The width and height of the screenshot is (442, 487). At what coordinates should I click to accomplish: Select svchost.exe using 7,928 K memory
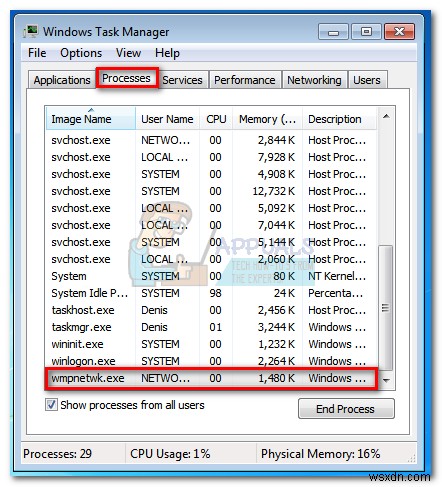pyautogui.click(x=211, y=157)
